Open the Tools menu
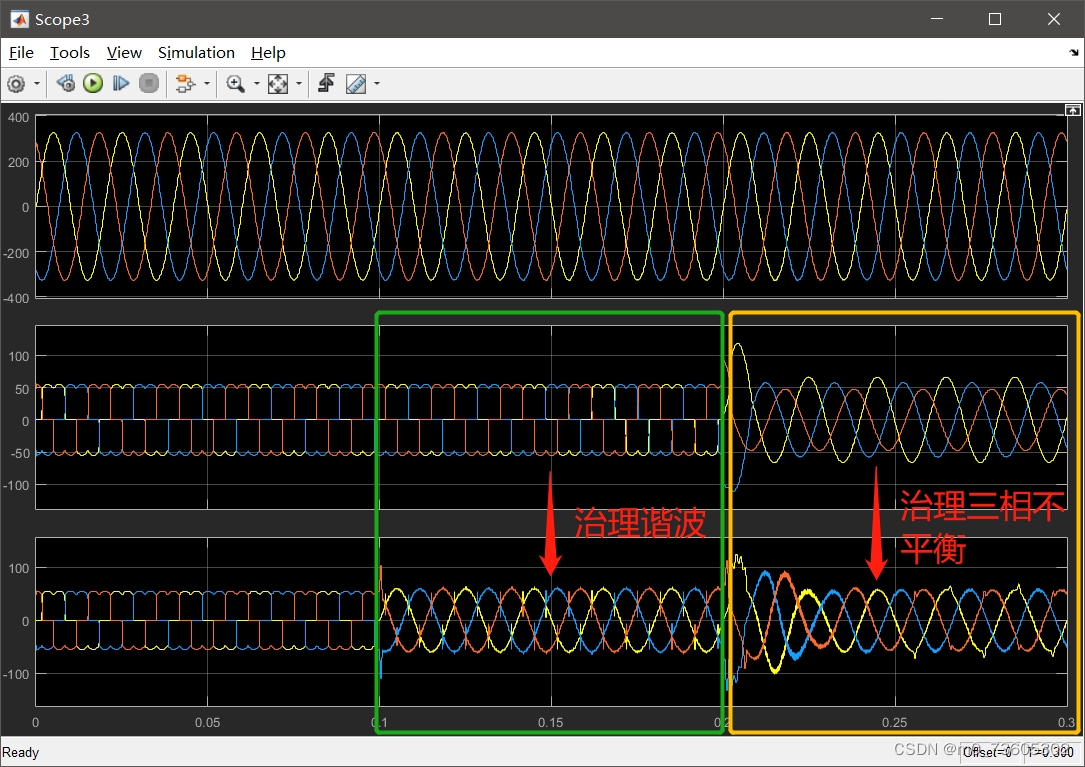Image resolution: width=1085 pixels, height=767 pixels. (69, 52)
